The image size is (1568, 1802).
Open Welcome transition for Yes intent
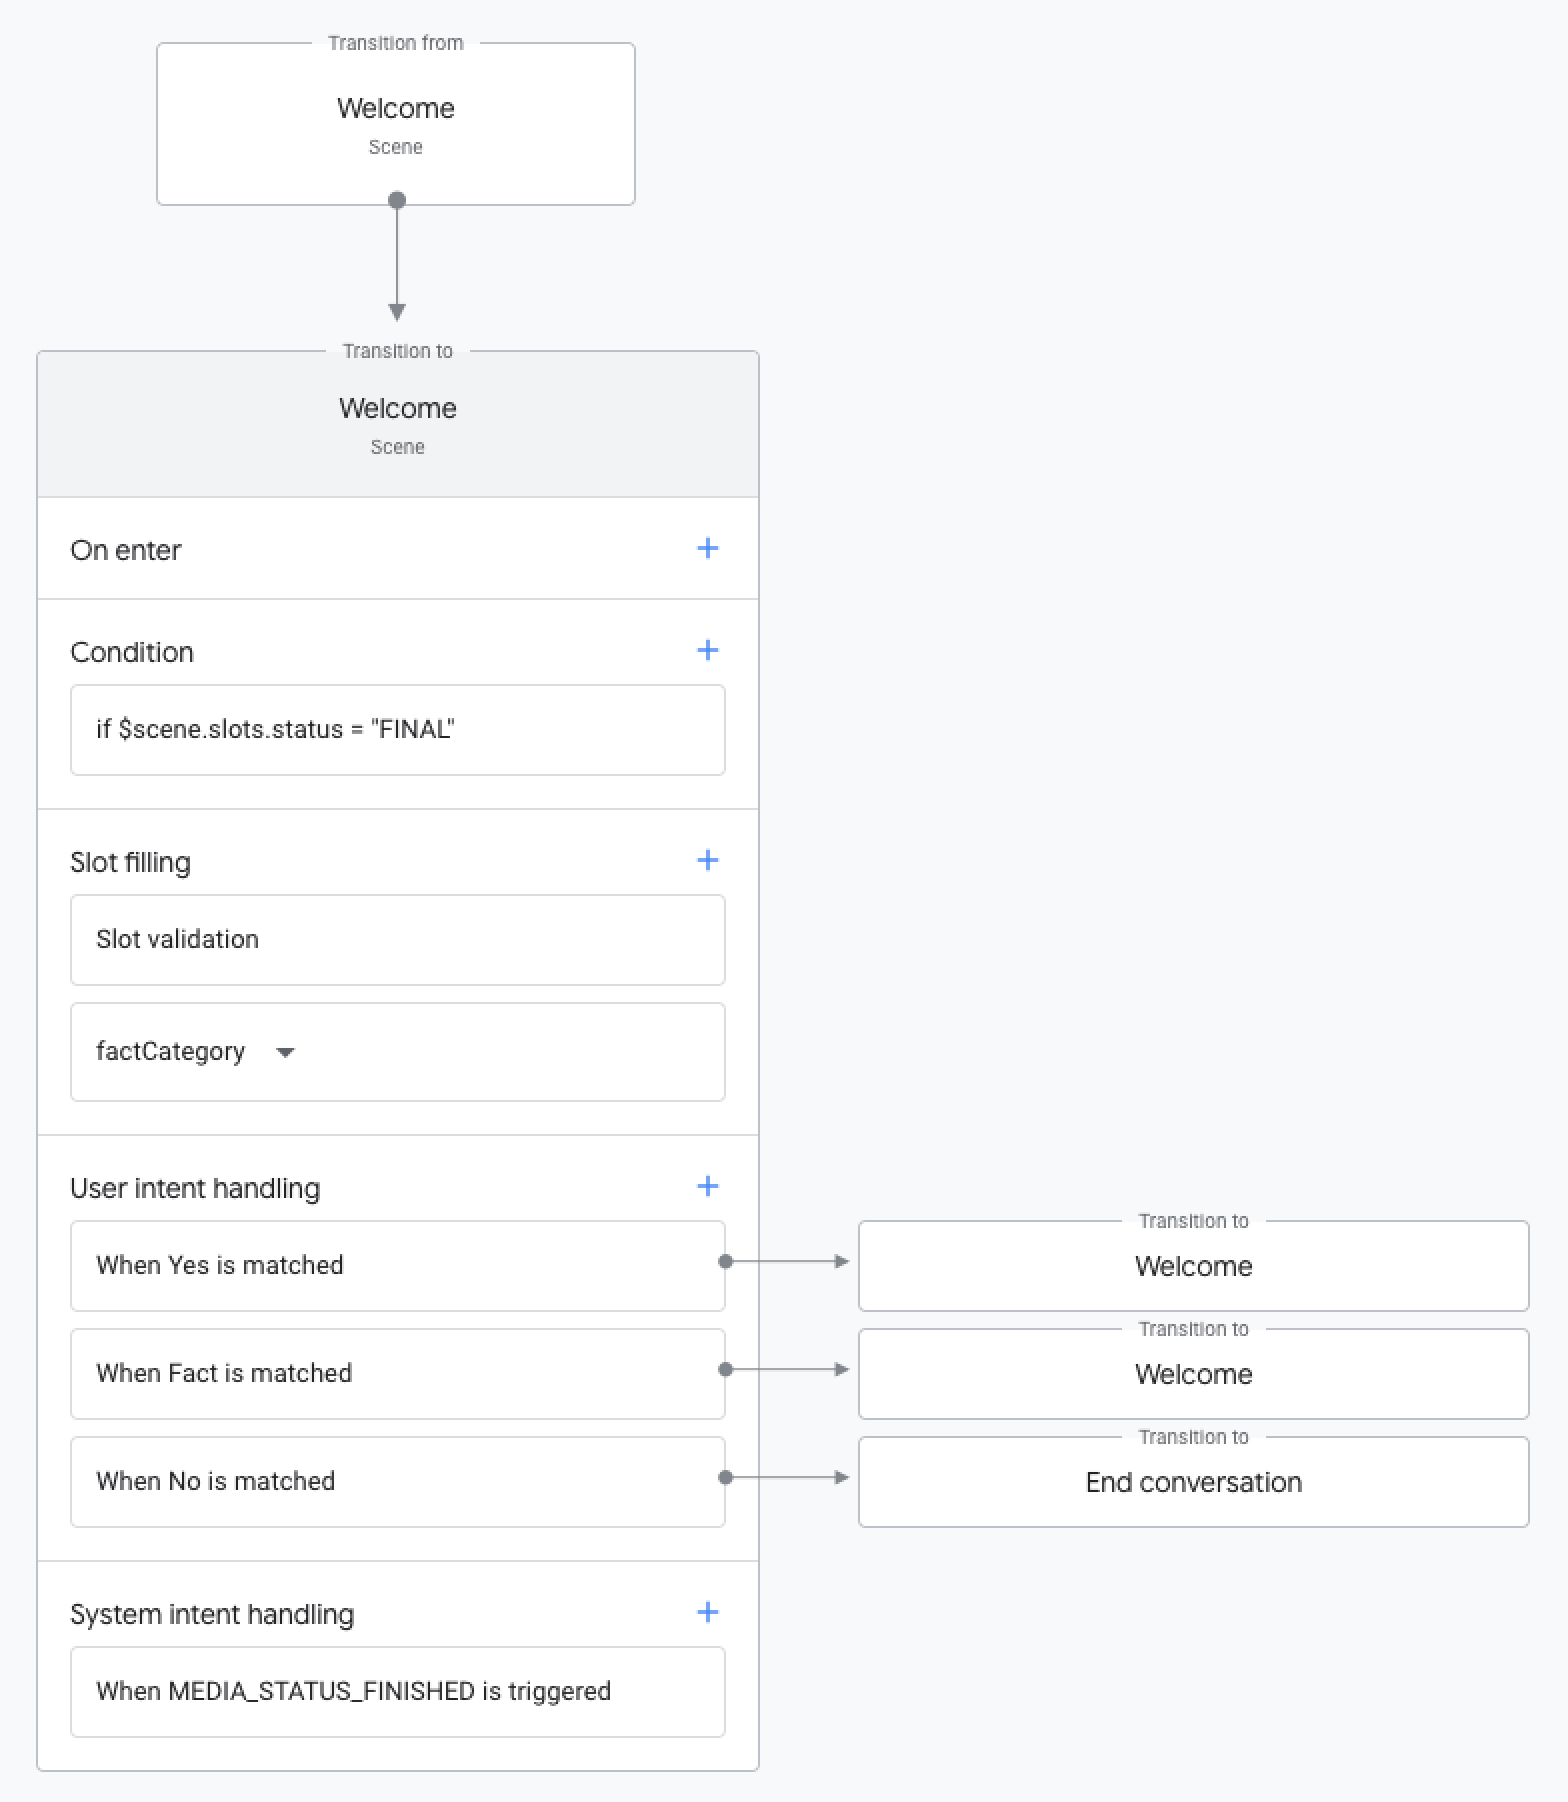point(1193,1266)
